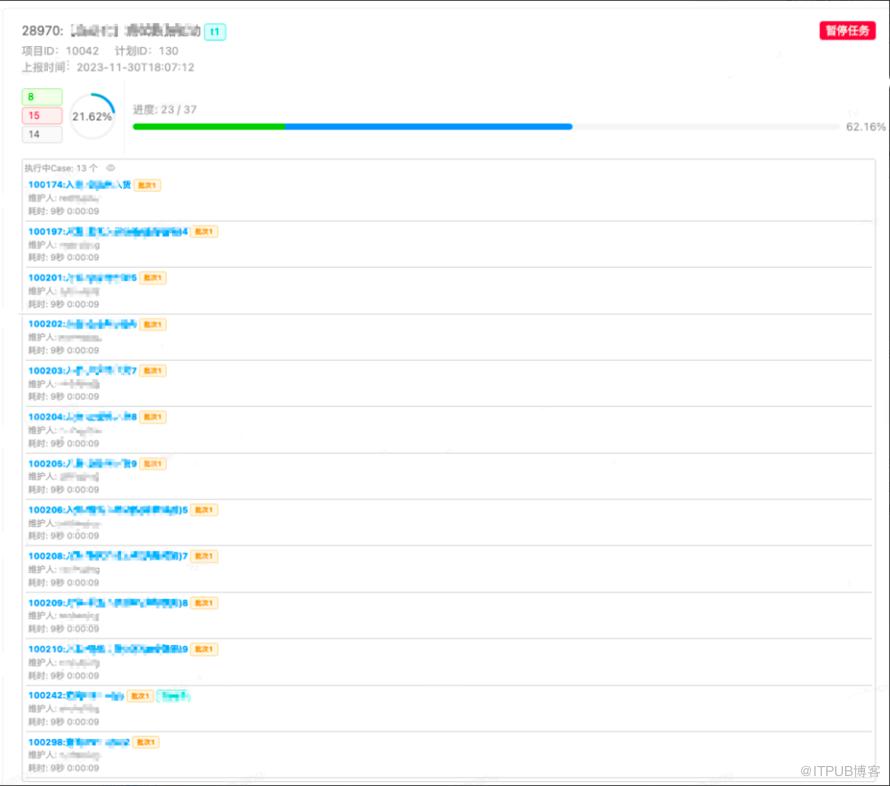Click the 执行中Case: 13 个 header text

(61, 168)
